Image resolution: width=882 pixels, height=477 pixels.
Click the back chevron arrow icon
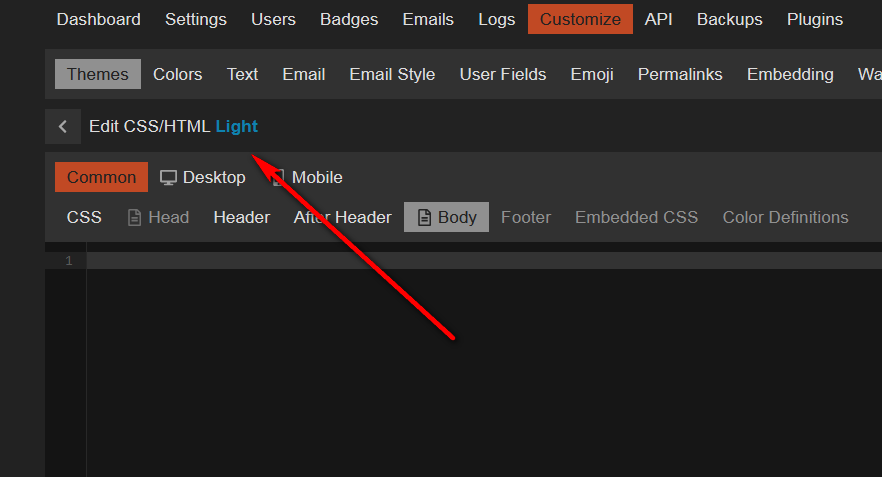[x=62, y=127]
